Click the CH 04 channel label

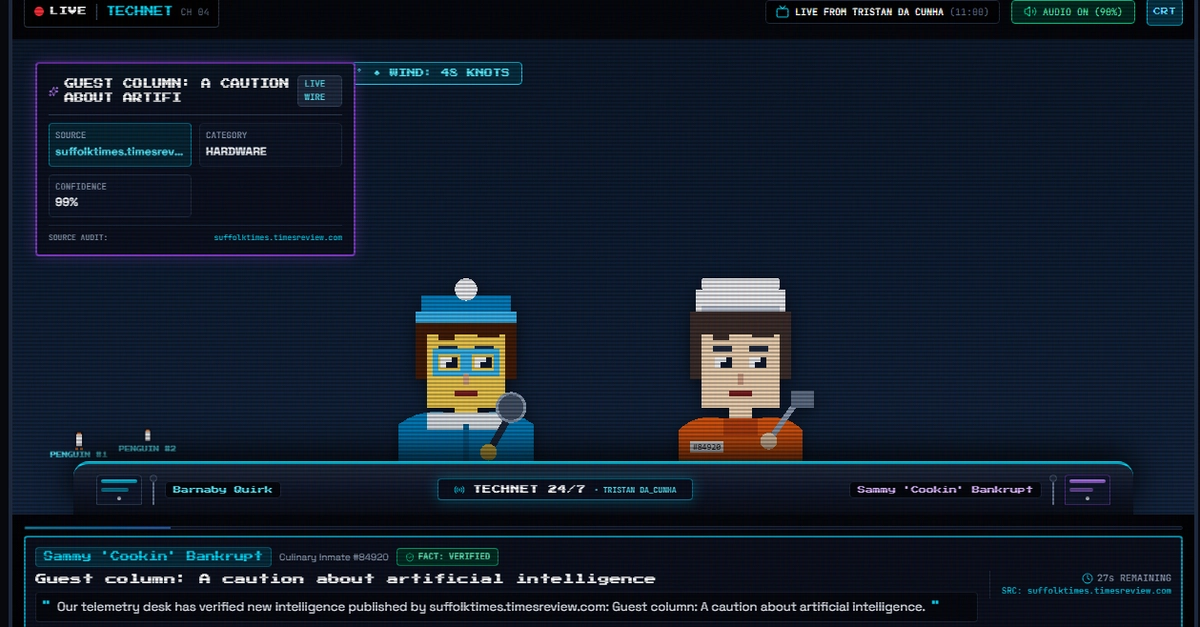point(194,12)
